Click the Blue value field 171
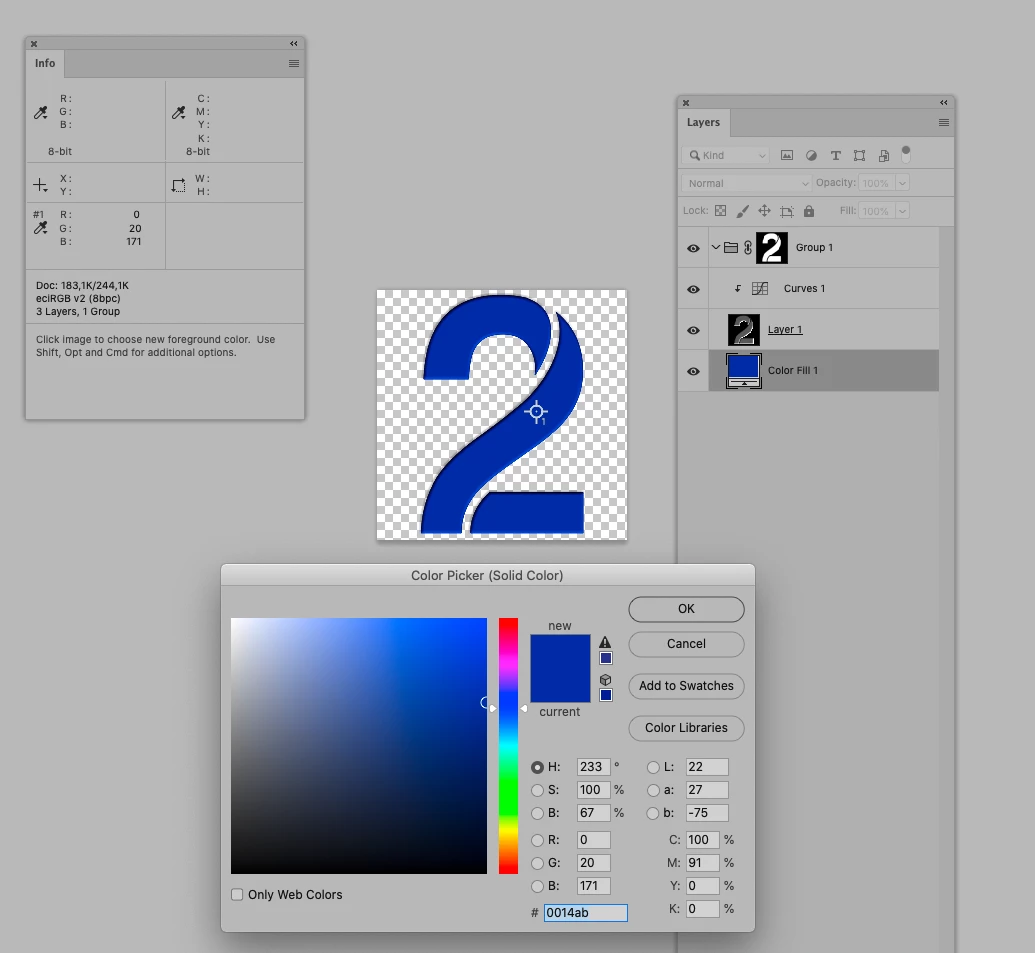This screenshot has height=953, width=1035. coord(593,886)
